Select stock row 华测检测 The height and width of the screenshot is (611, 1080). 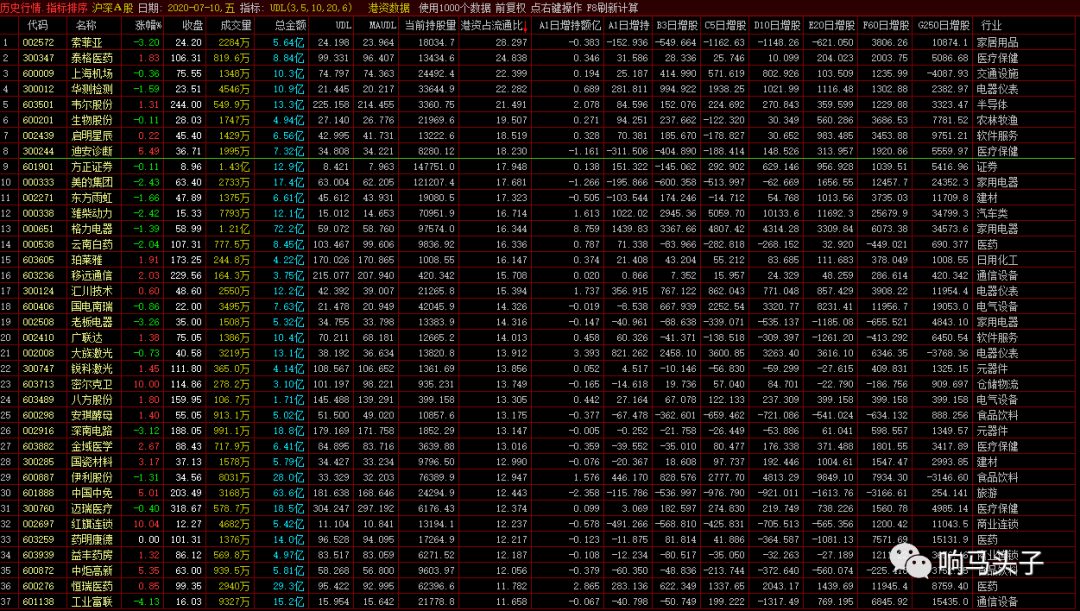pyautogui.click(x=537, y=89)
